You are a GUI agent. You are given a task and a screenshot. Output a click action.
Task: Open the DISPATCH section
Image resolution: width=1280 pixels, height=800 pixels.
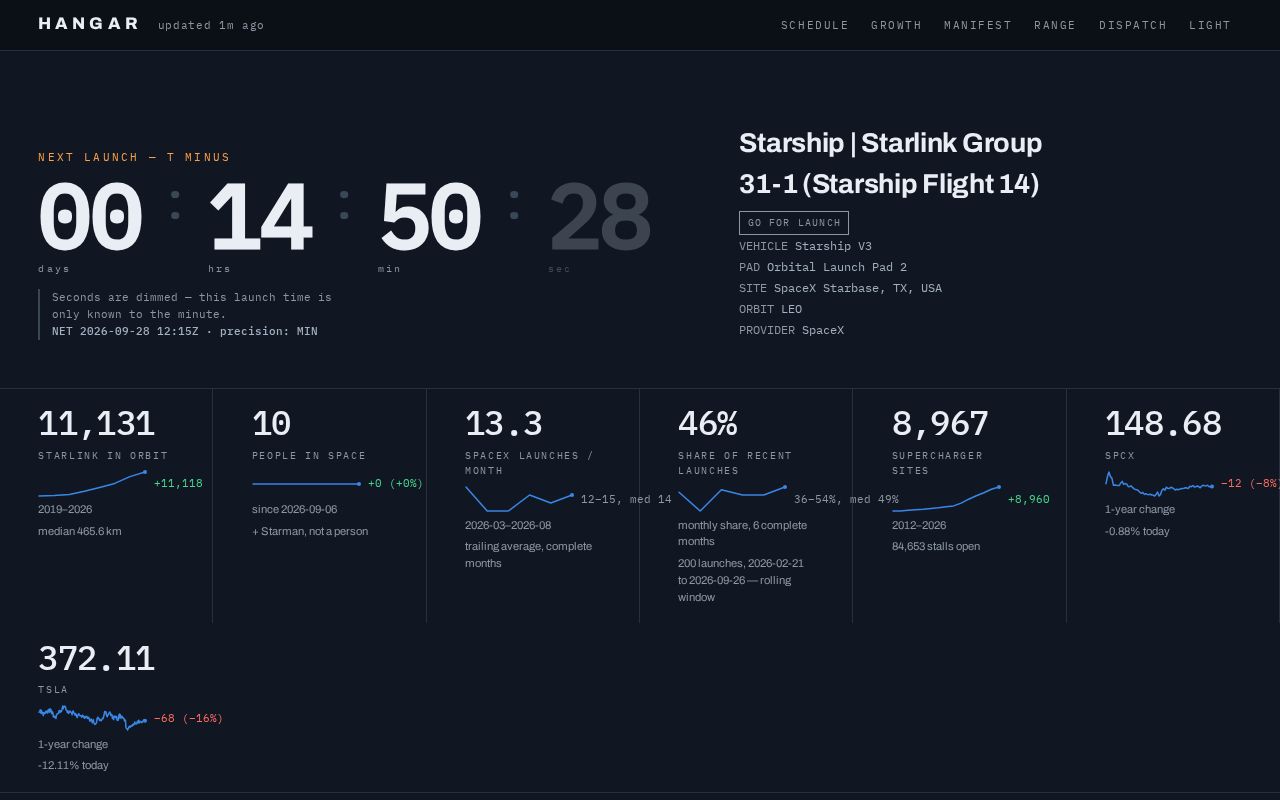[1133, 25]
